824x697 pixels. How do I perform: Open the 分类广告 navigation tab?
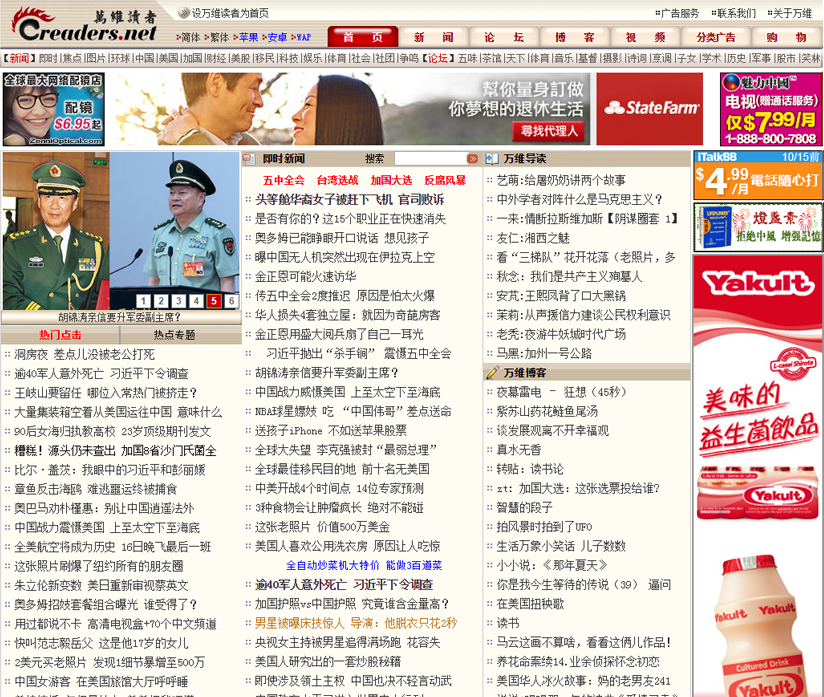click(716, 37)
